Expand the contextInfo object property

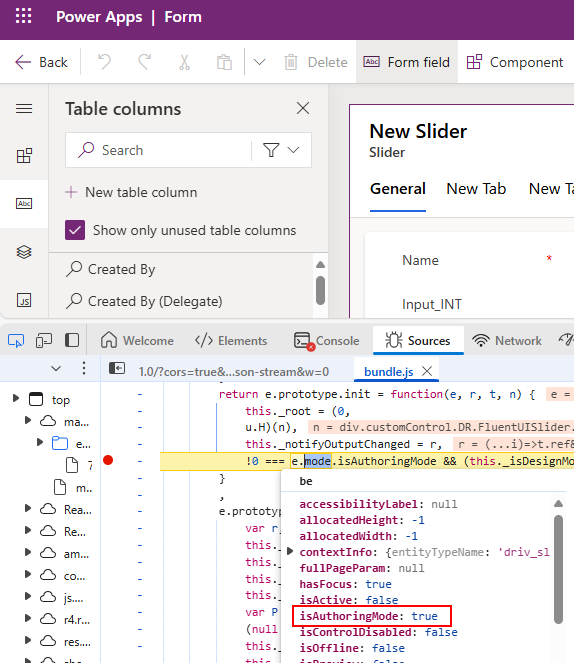point(290,551)
